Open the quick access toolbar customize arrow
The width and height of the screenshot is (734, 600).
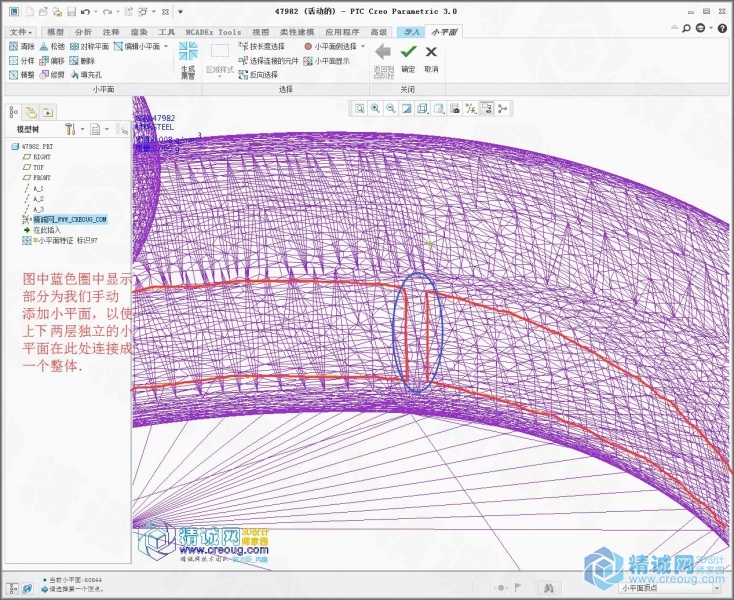pyautogui.click(x=180, y=11)
